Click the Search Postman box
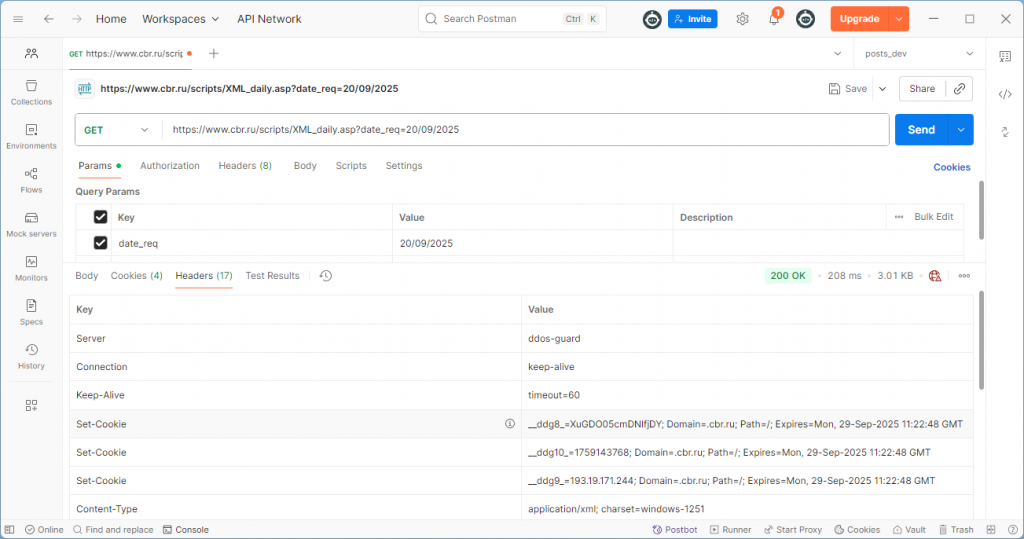 point(512,19)
